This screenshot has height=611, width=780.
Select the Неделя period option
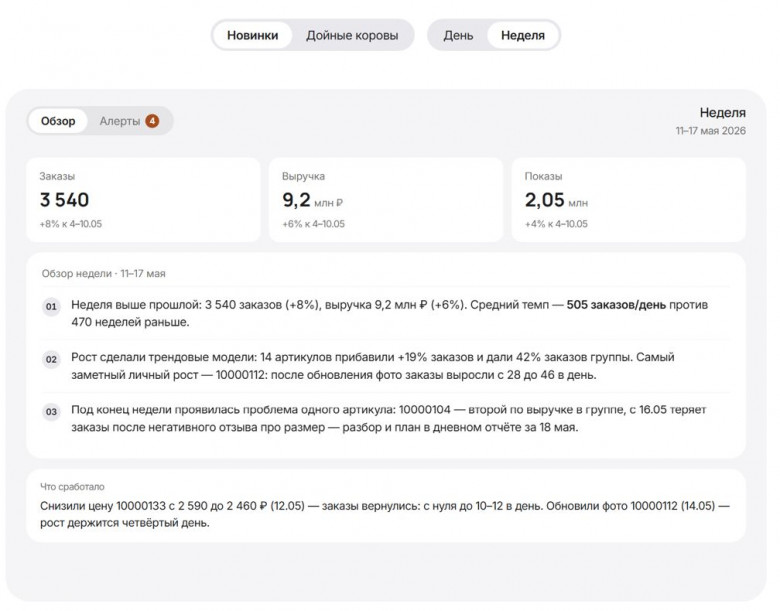(523, 35)
